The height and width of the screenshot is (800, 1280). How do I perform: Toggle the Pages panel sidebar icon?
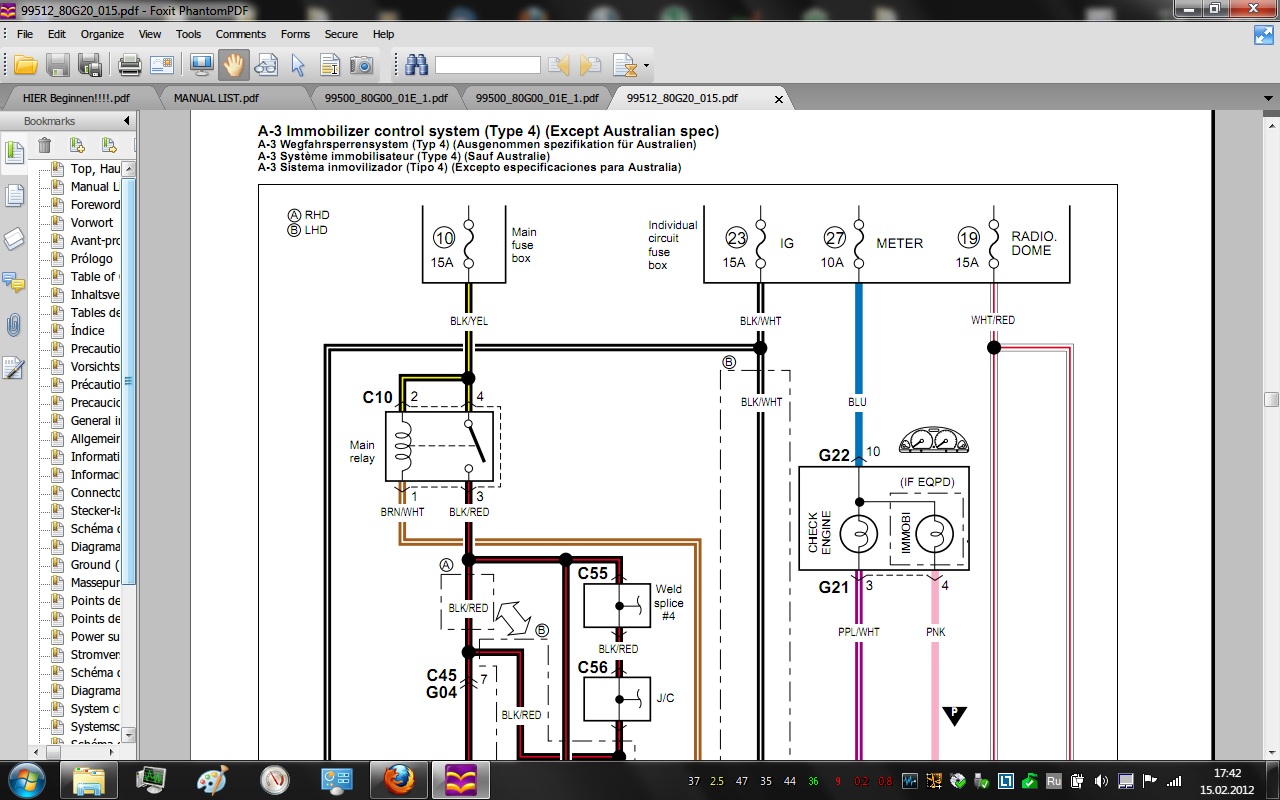14,196
